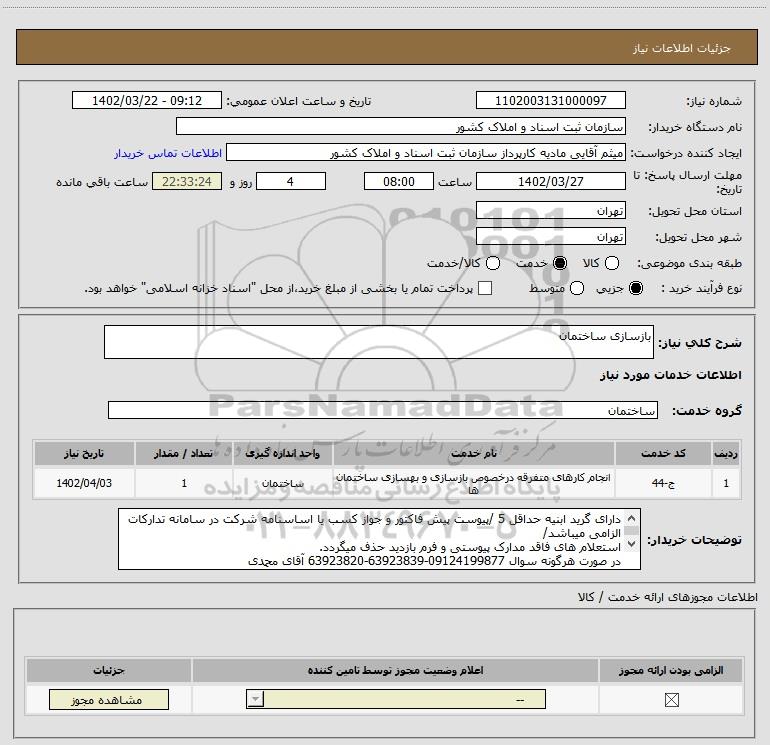Click the نام دستگاه خریدار field
Image resolution: width=770 pixels, height=745 pixels.
click(x=401, y=126)
